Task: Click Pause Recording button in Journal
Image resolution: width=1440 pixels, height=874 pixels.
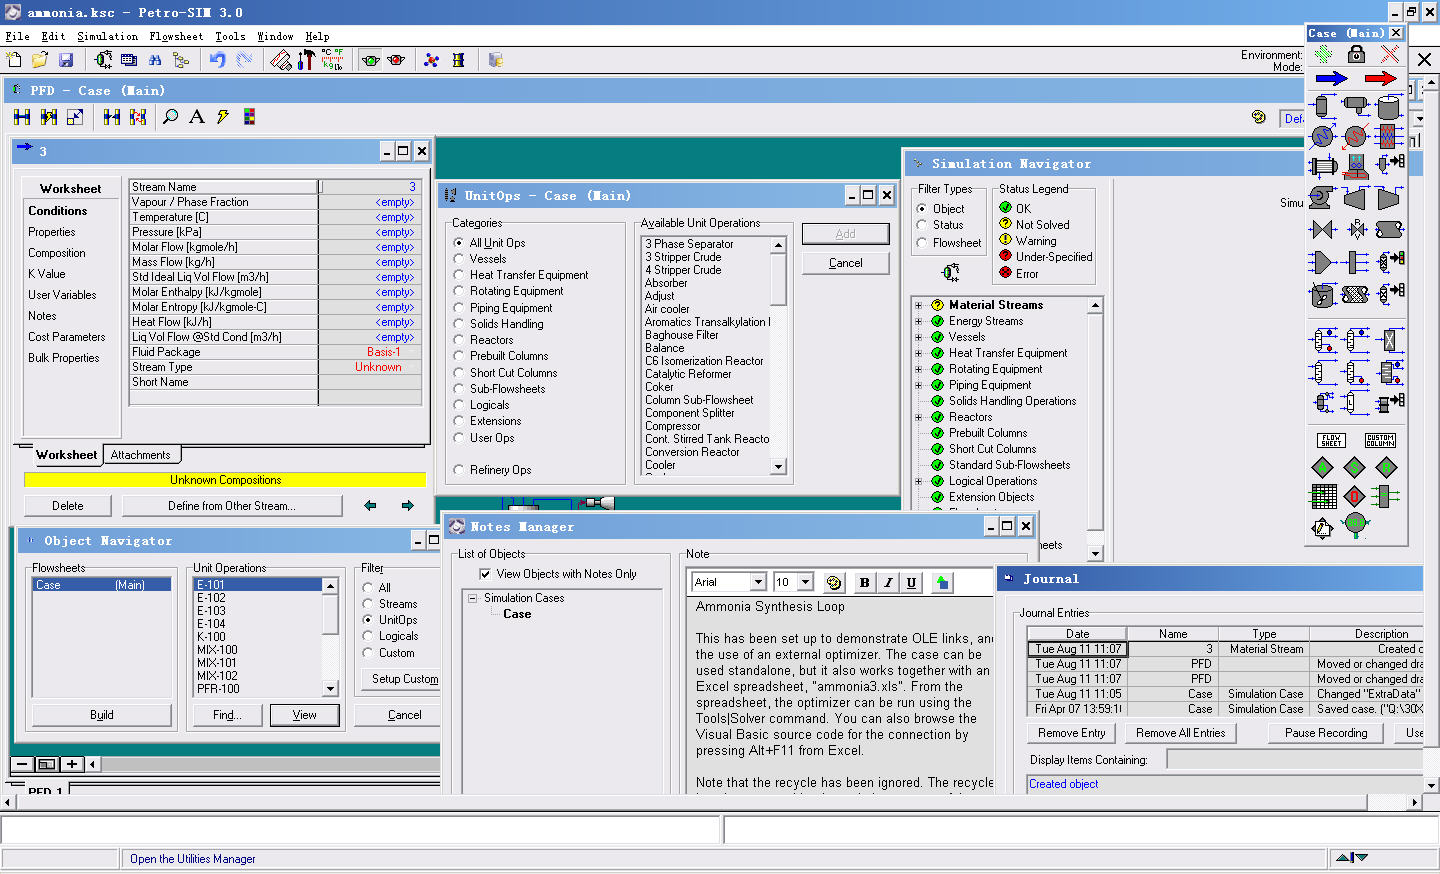Action: click(x=1326, y=733)
